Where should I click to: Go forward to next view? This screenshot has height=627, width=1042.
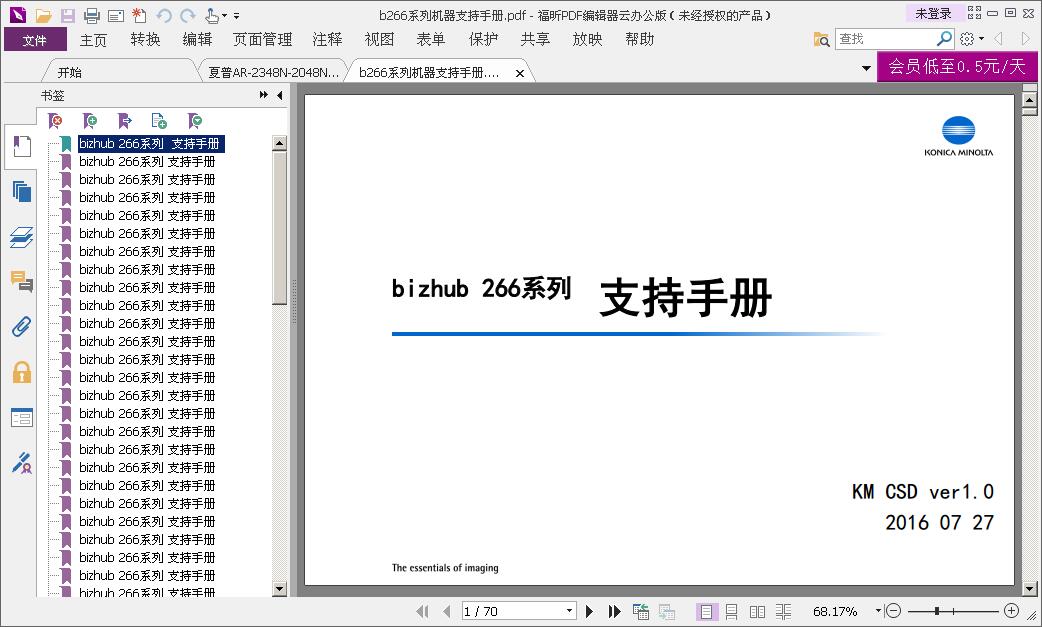pos(667,611)
